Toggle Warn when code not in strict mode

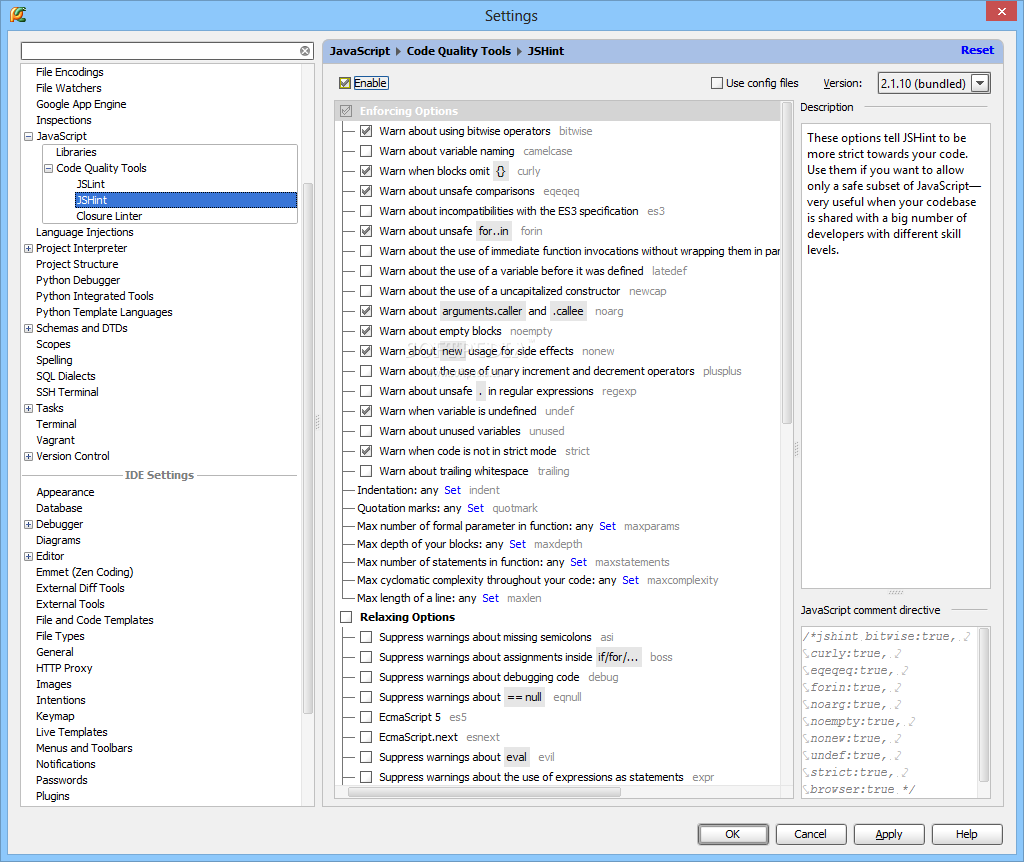point(366,451)
